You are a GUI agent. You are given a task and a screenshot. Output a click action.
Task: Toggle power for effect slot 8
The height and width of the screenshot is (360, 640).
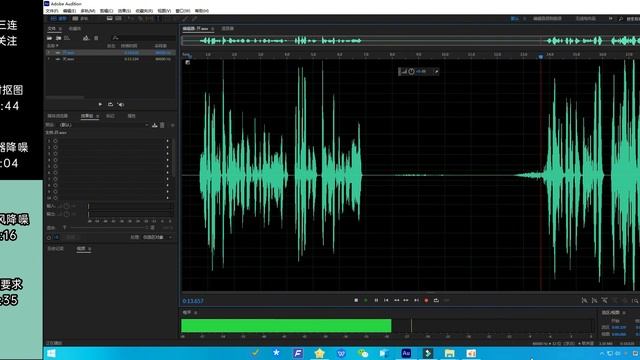coord(55,185)
